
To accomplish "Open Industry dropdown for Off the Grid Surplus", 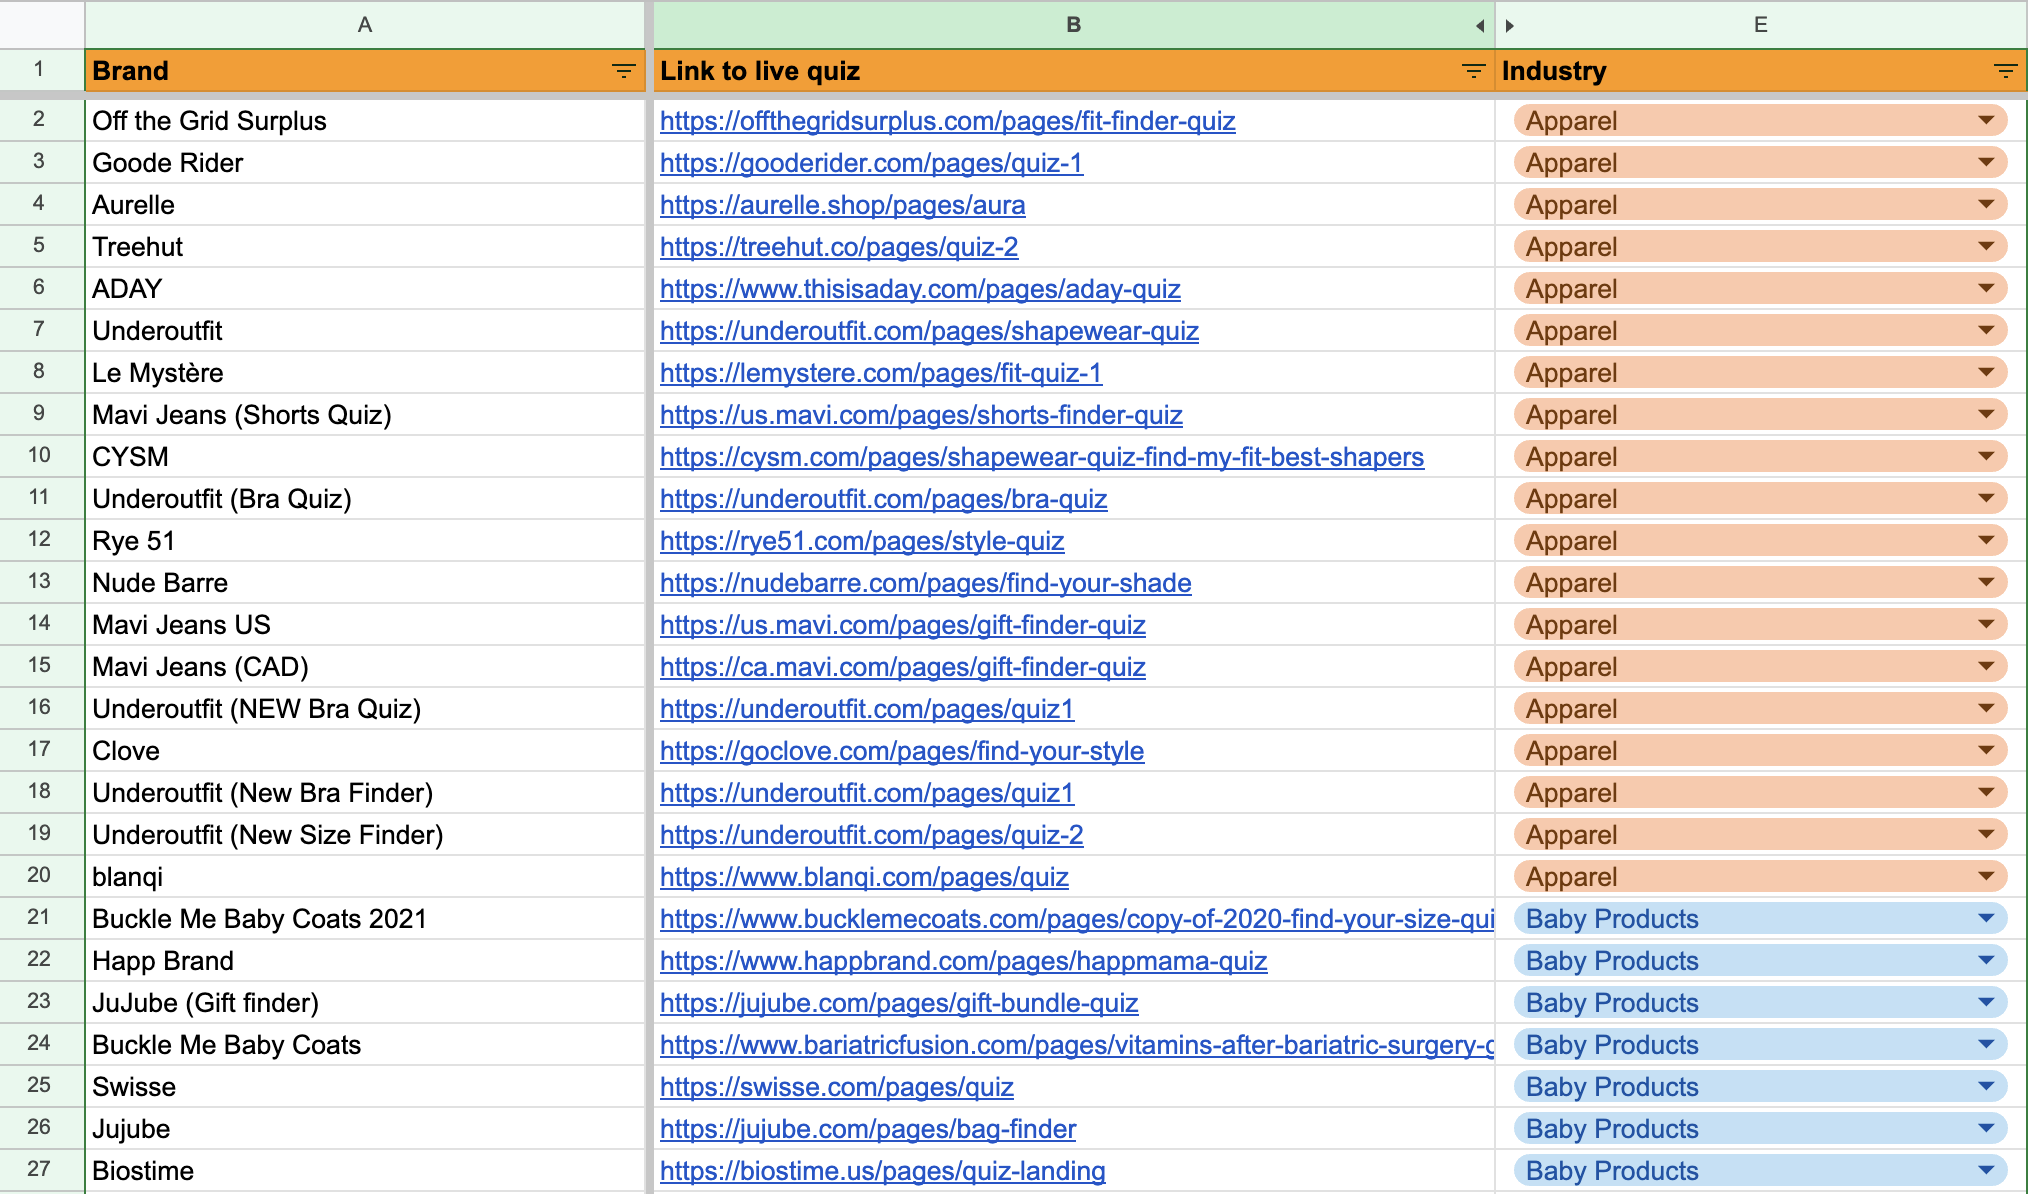I will pos(1986,121).
